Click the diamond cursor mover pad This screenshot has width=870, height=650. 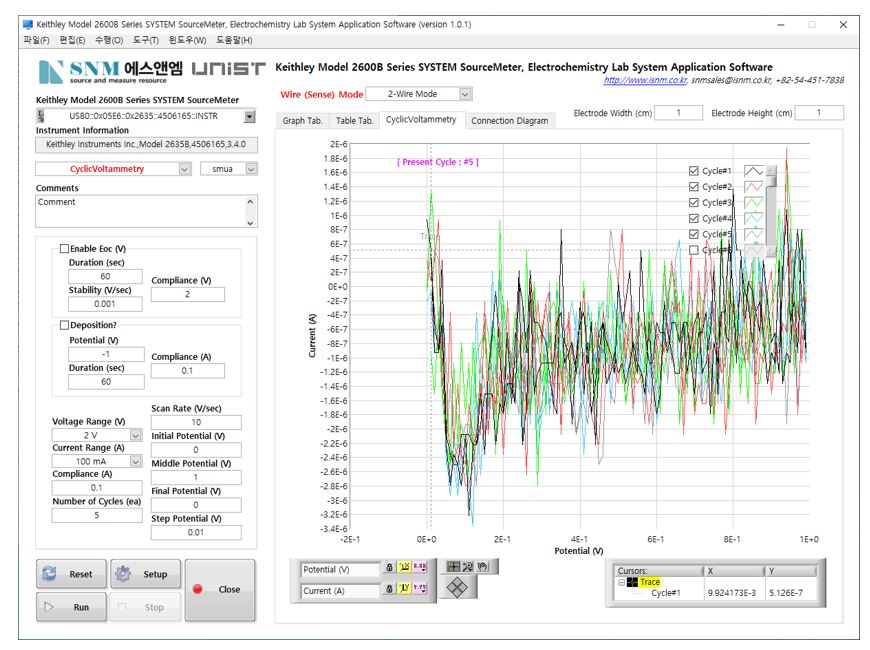pyautogui.click(x=458, y=588)
